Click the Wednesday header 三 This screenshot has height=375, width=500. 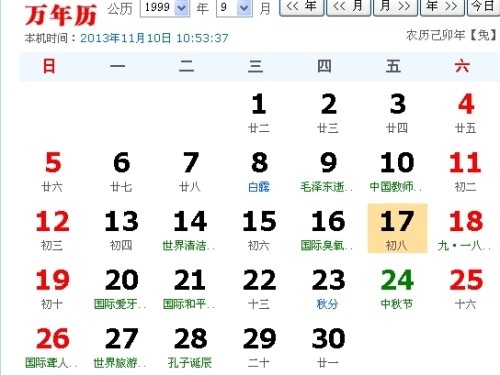pos(255,66)
